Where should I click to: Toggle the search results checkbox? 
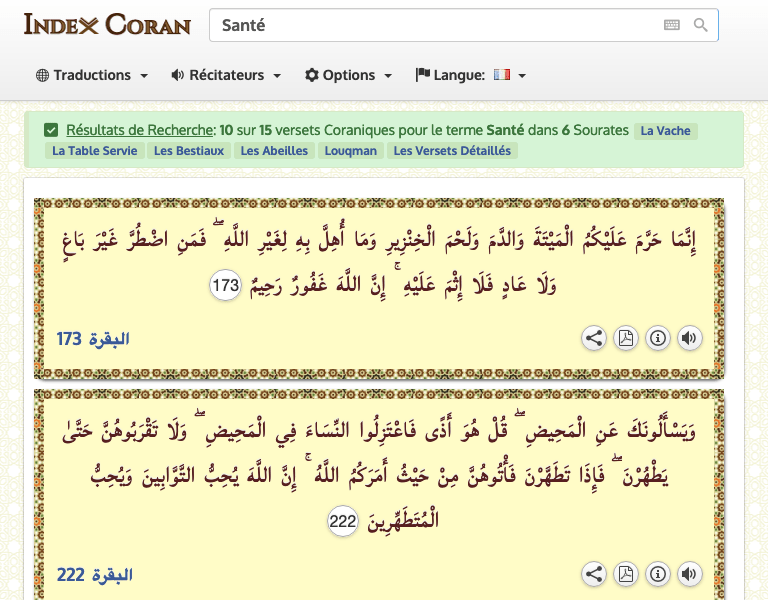(x=51, y=130)
